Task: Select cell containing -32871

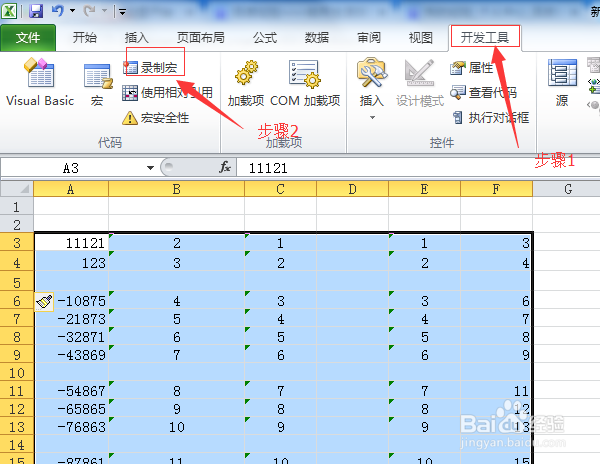Action: (x=72, y=337)
